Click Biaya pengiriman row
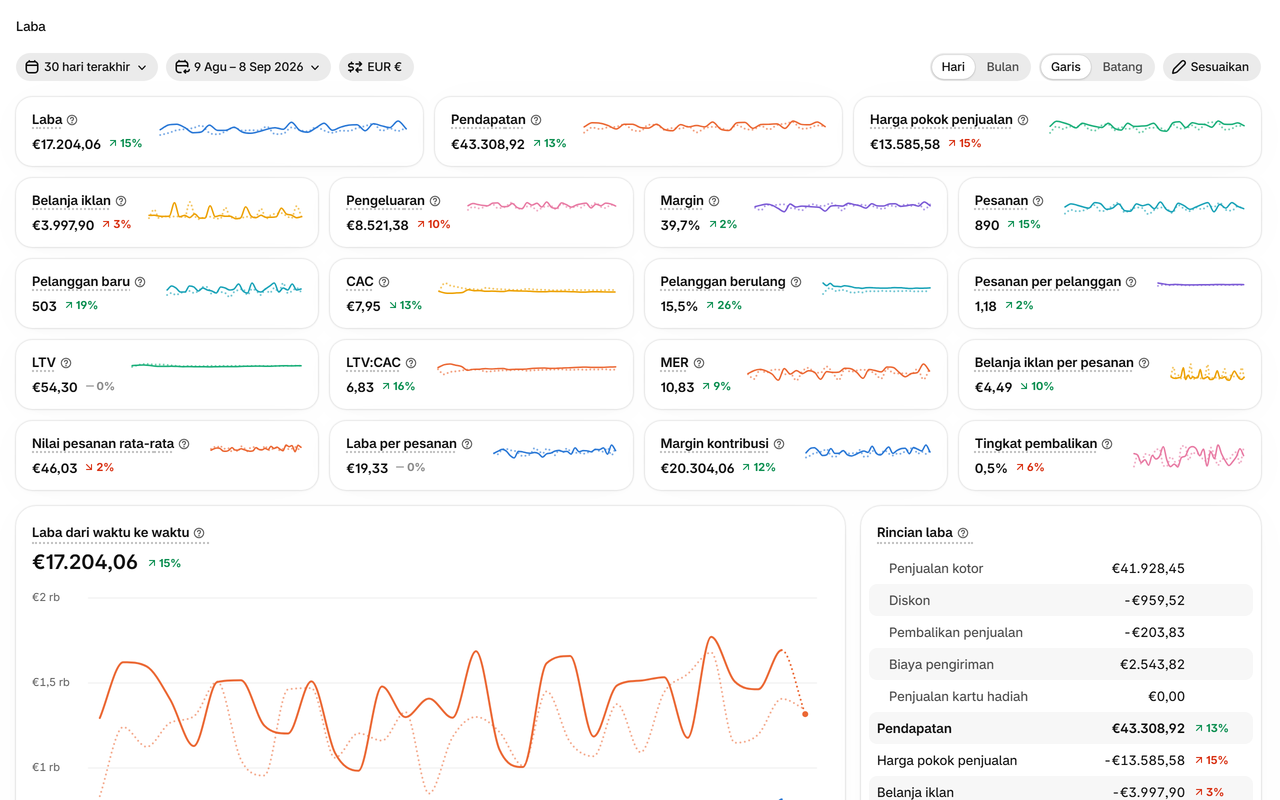This screenshot has height=800, width=1280. coord(1061,664)
